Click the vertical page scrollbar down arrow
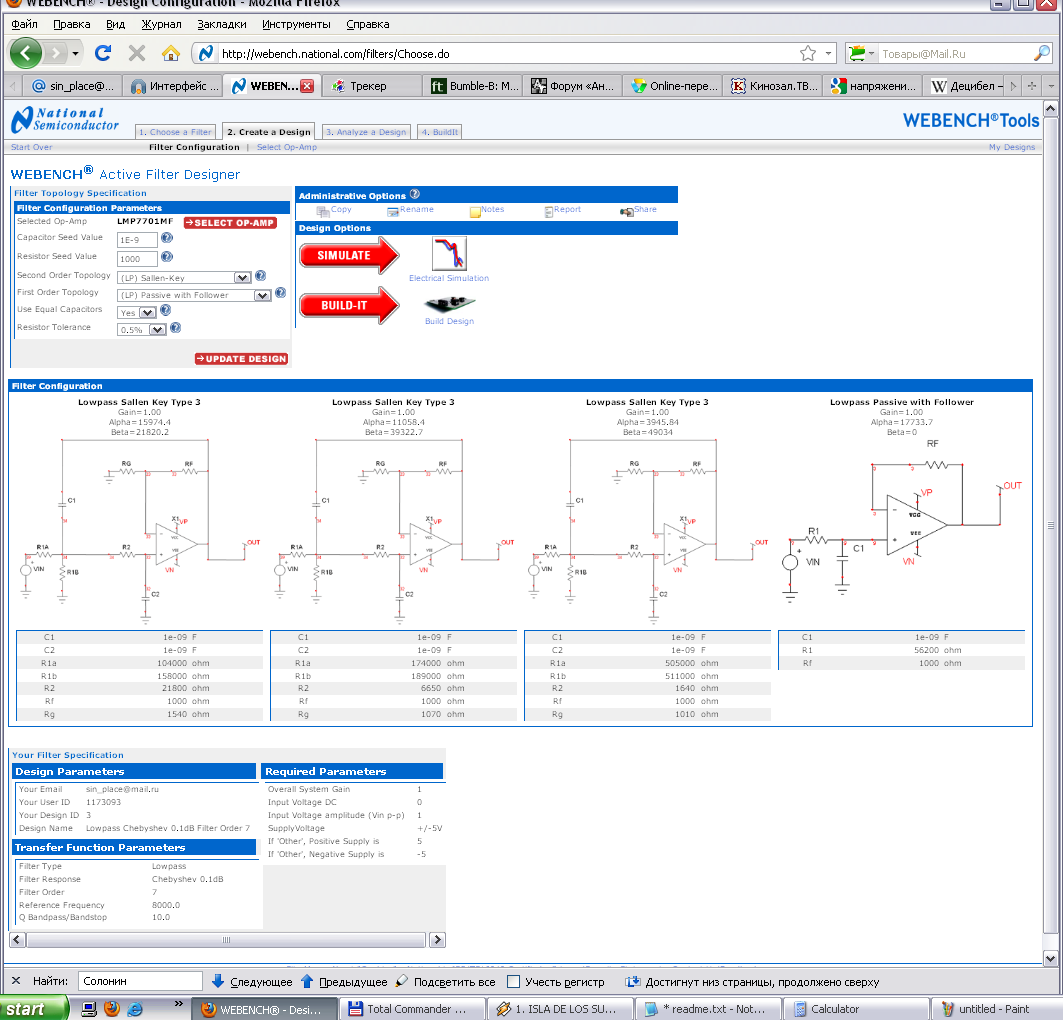The image size is (1063, 1020). [x=1050, y=958]
